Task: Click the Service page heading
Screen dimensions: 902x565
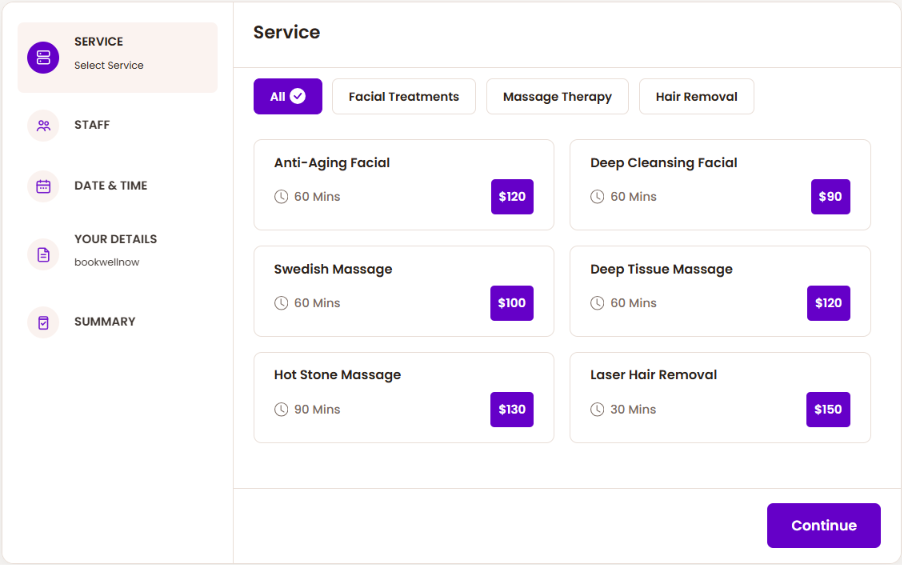Action: pos(286,32)
